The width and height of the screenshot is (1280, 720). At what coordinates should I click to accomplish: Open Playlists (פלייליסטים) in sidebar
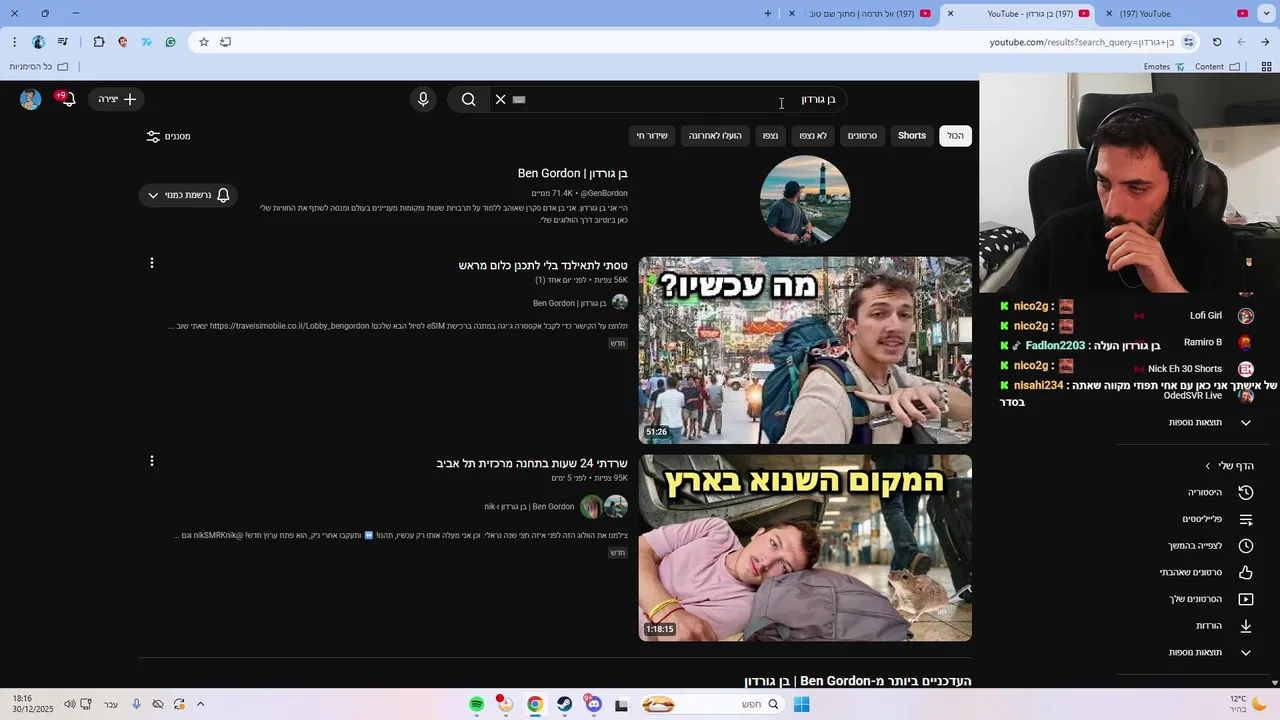click(1217, 519)
